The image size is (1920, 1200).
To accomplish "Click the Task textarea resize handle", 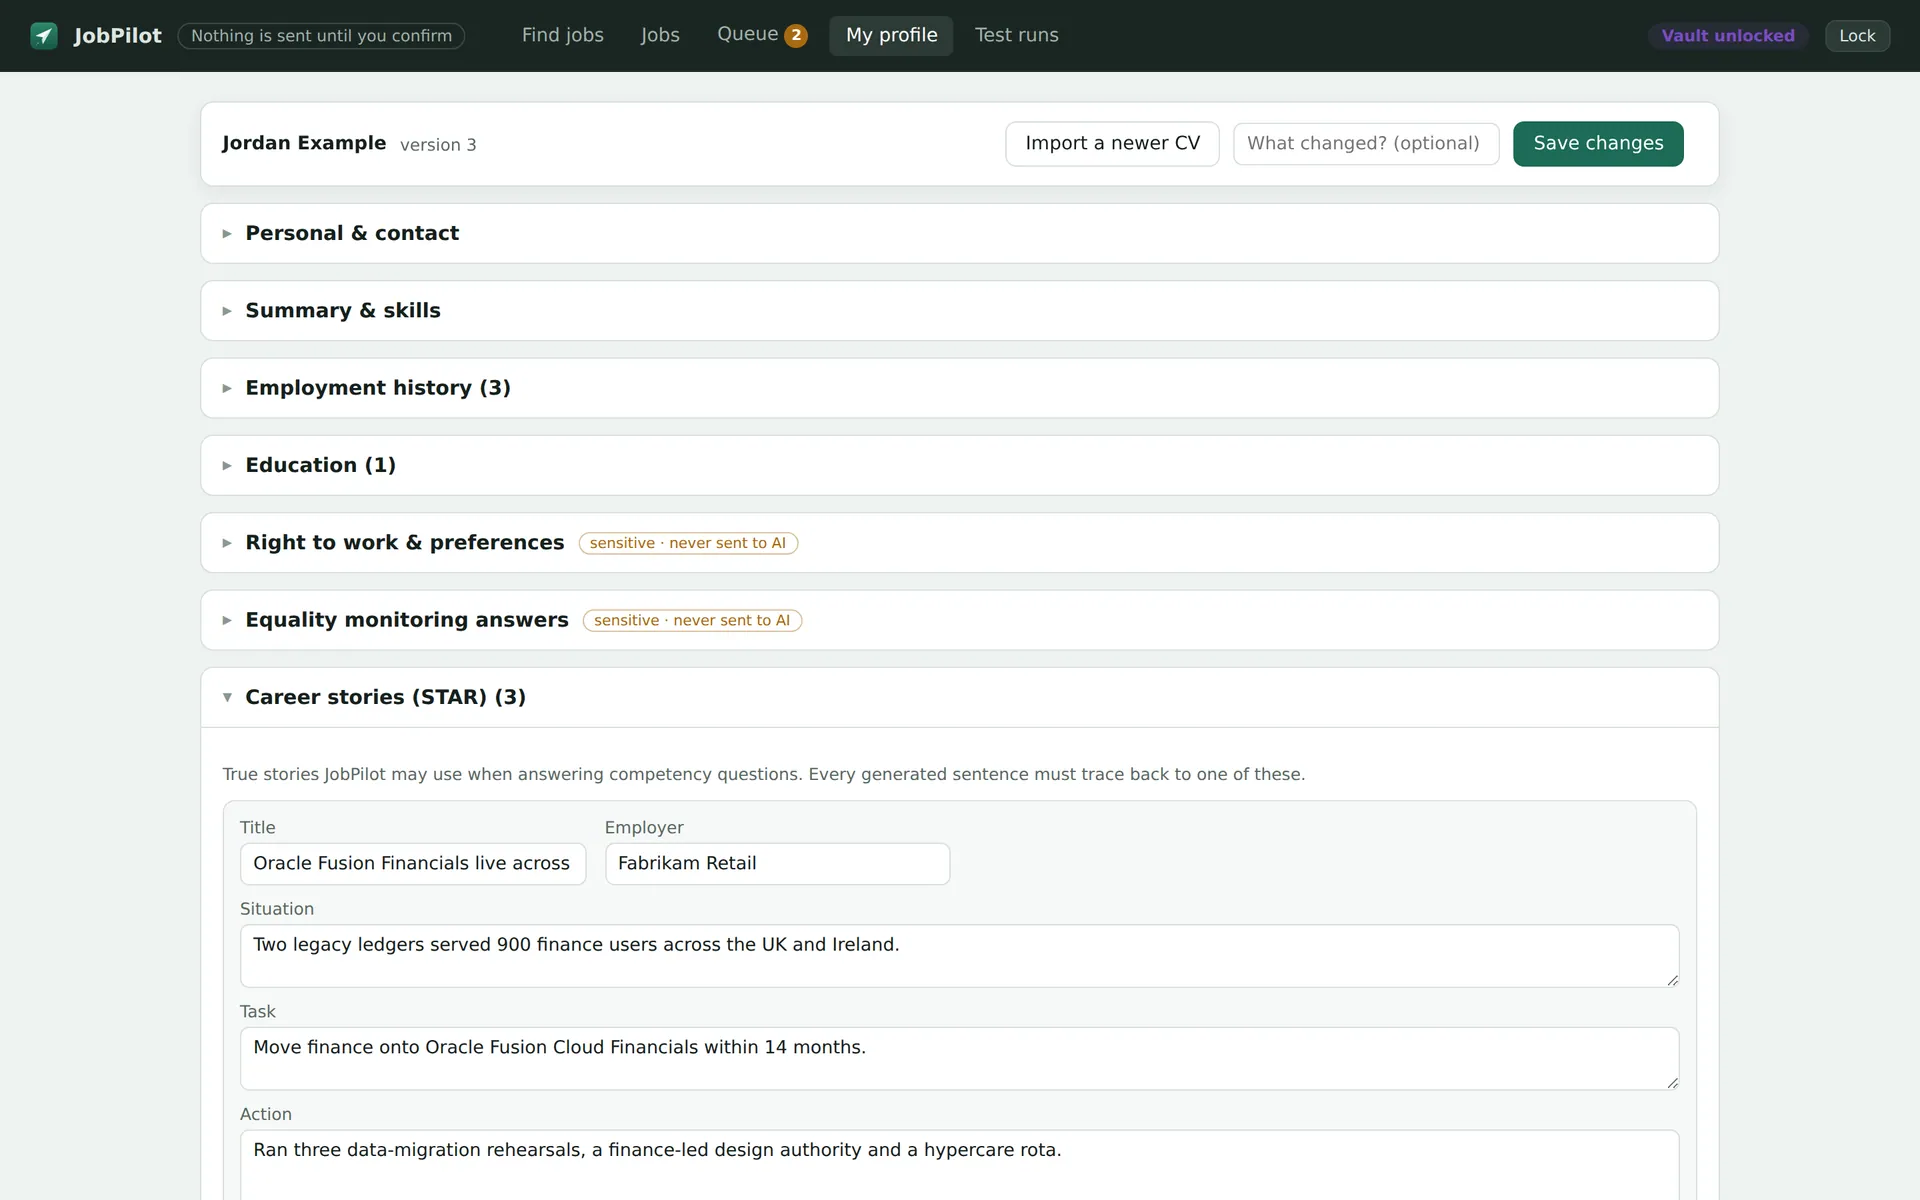I will tap(1672, 1083).
